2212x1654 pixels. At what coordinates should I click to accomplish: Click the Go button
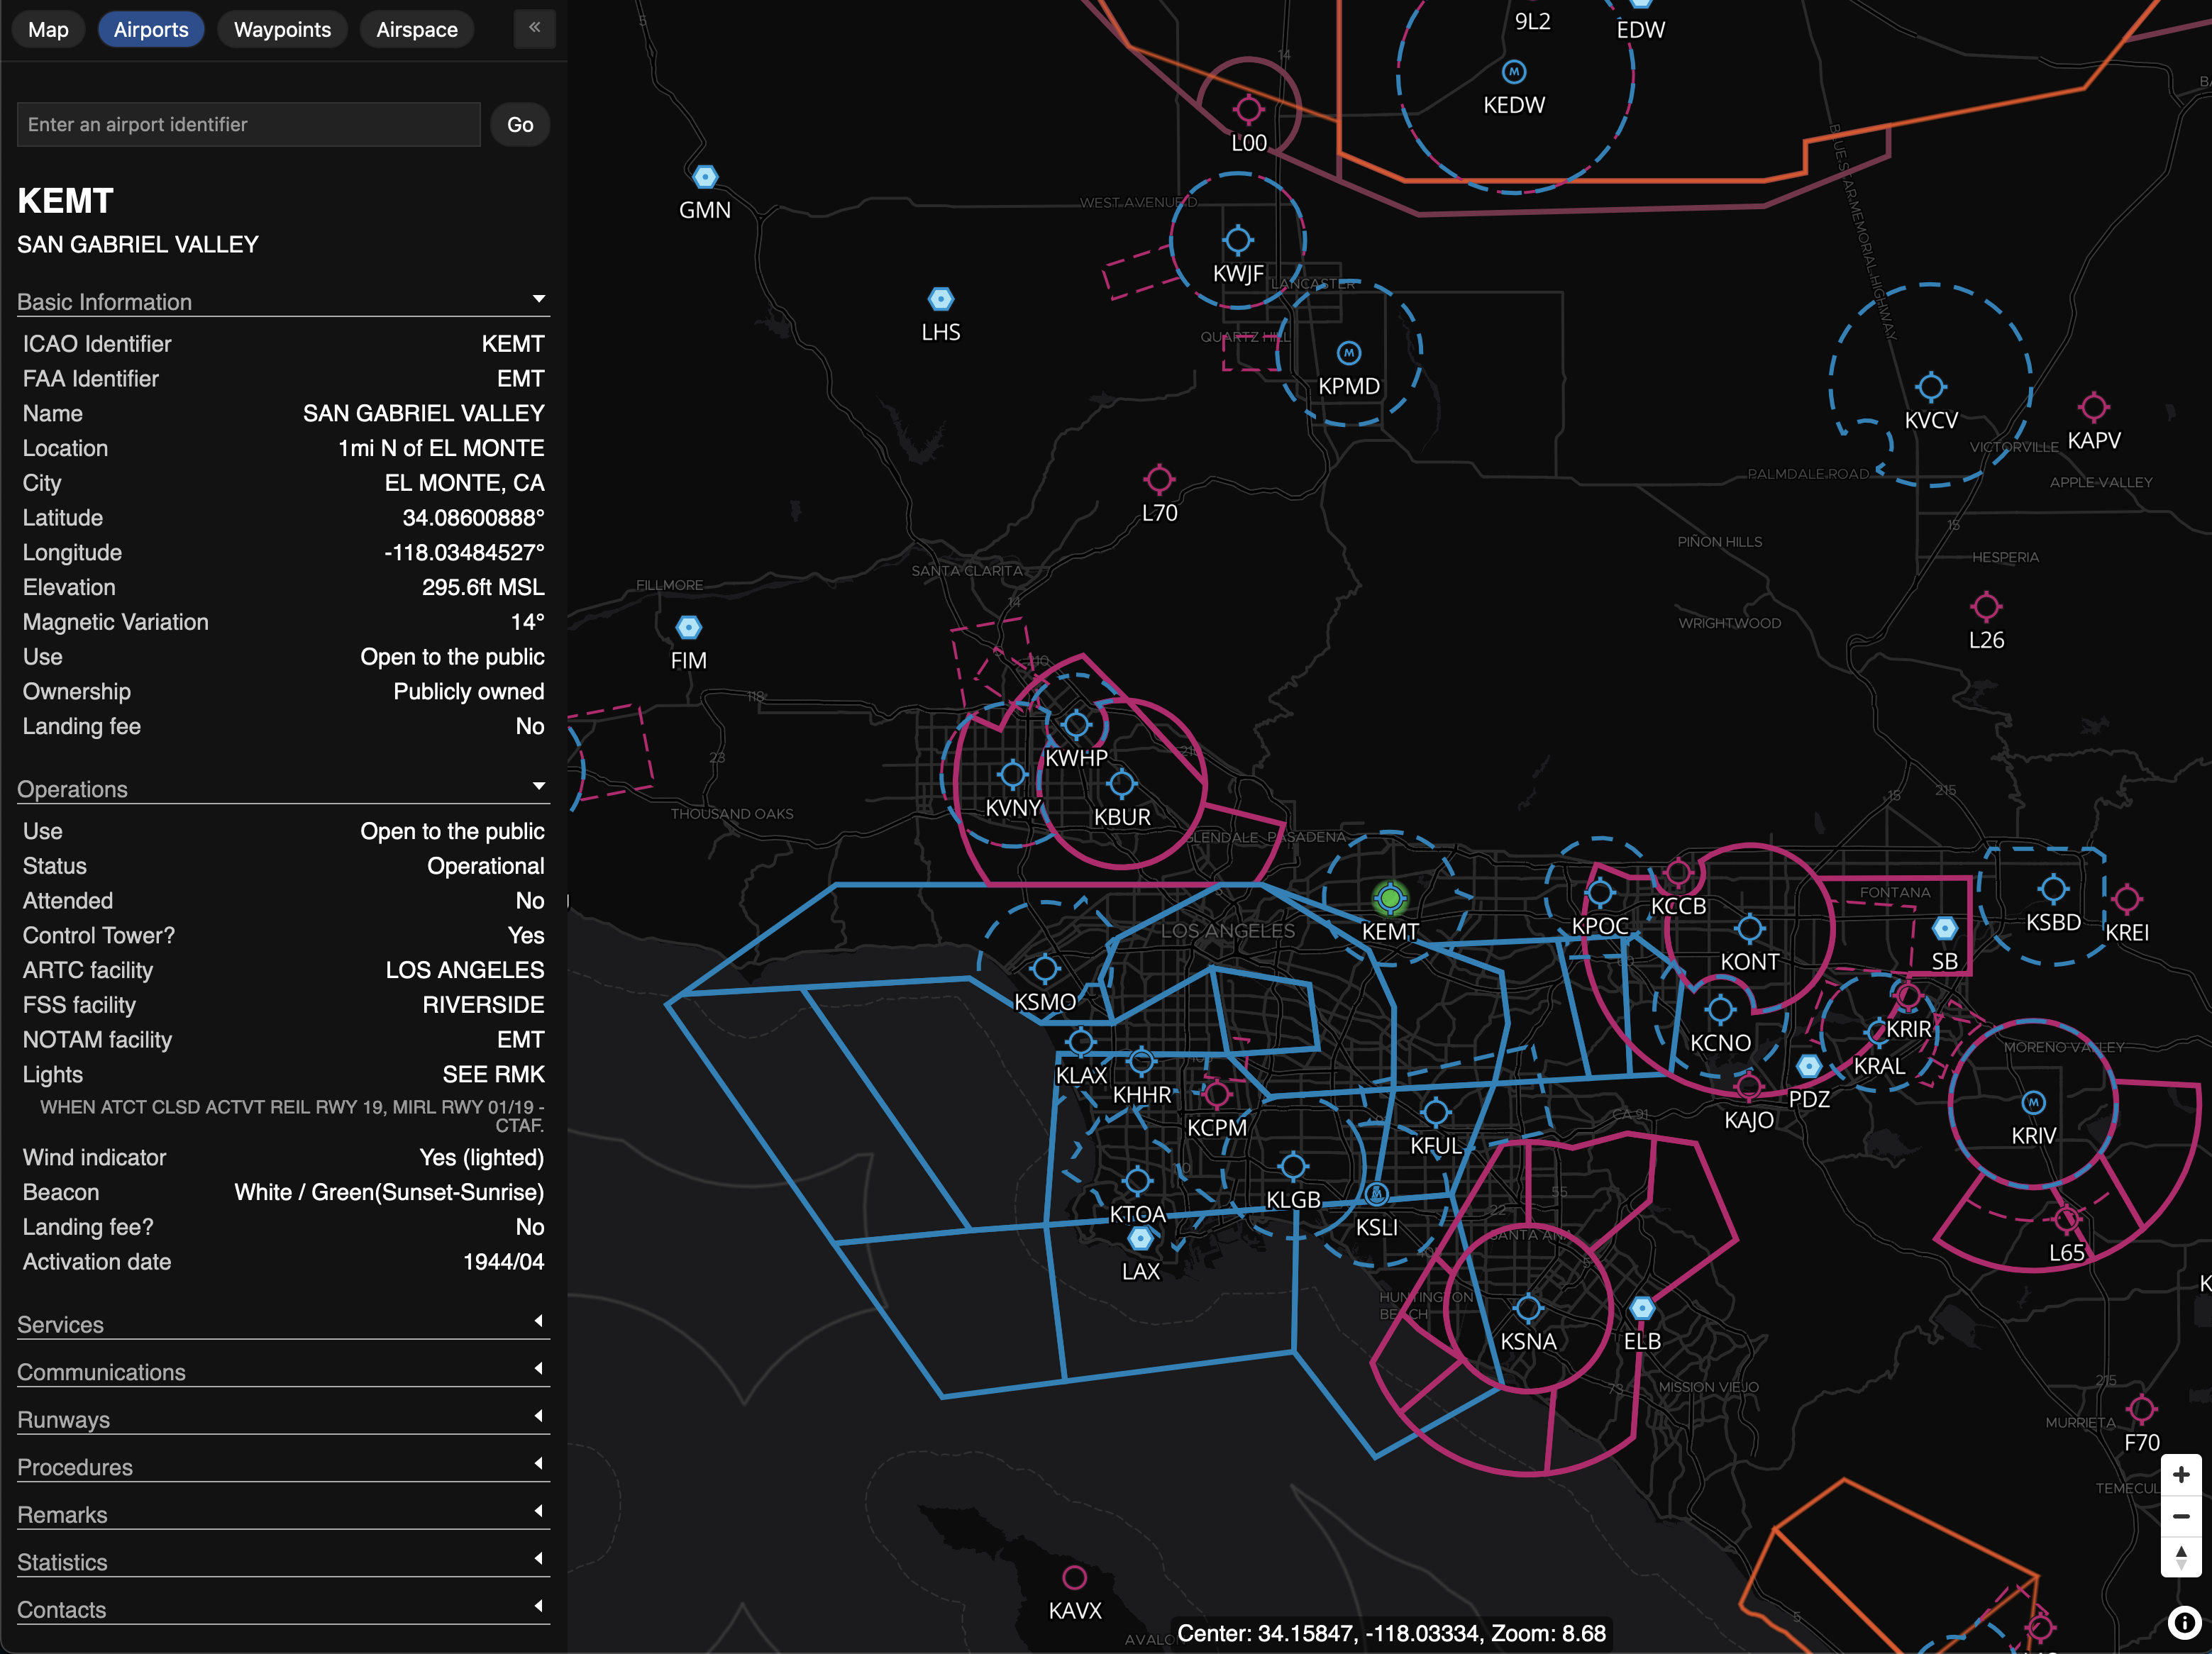520,125
